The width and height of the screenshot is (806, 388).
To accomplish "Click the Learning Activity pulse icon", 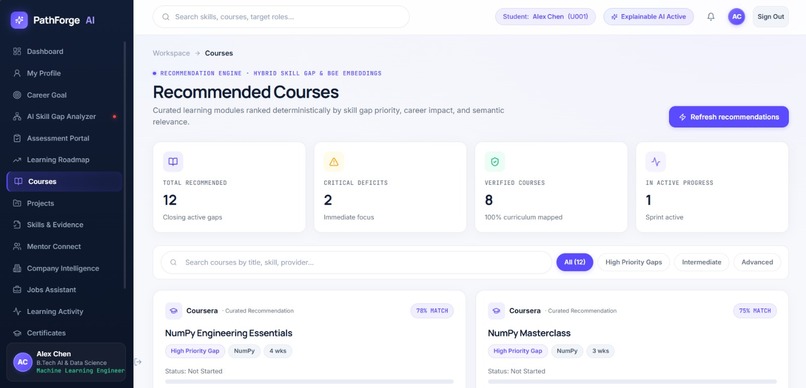I will (x=17, y=311).
